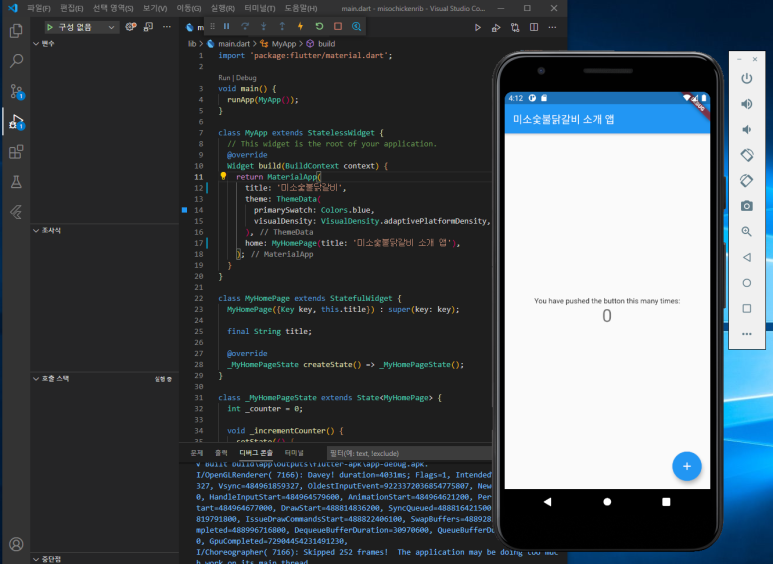The image size is (773, 564).
Task: Click the lightbulb code action on line 11
Action: point(223,176)
